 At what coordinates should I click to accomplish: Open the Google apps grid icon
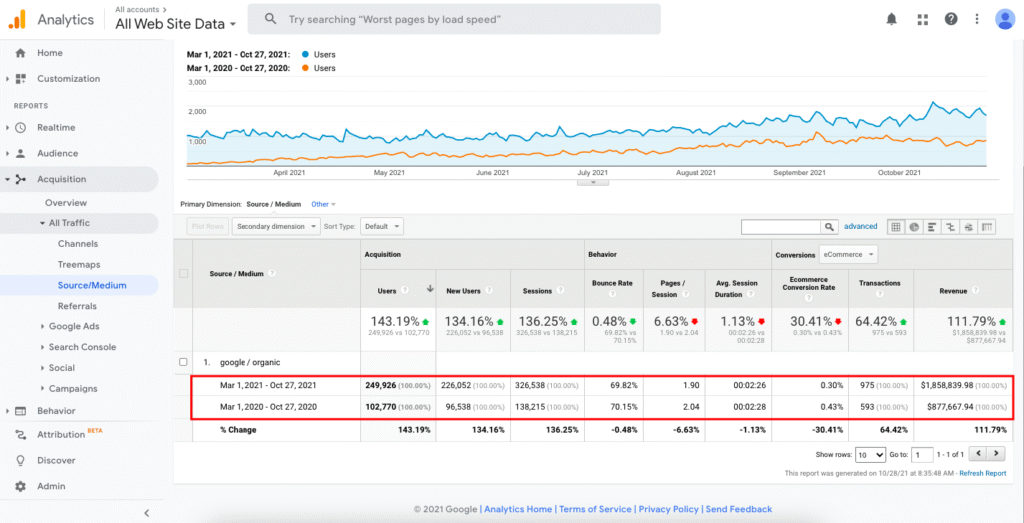click(x=922, y=19)
